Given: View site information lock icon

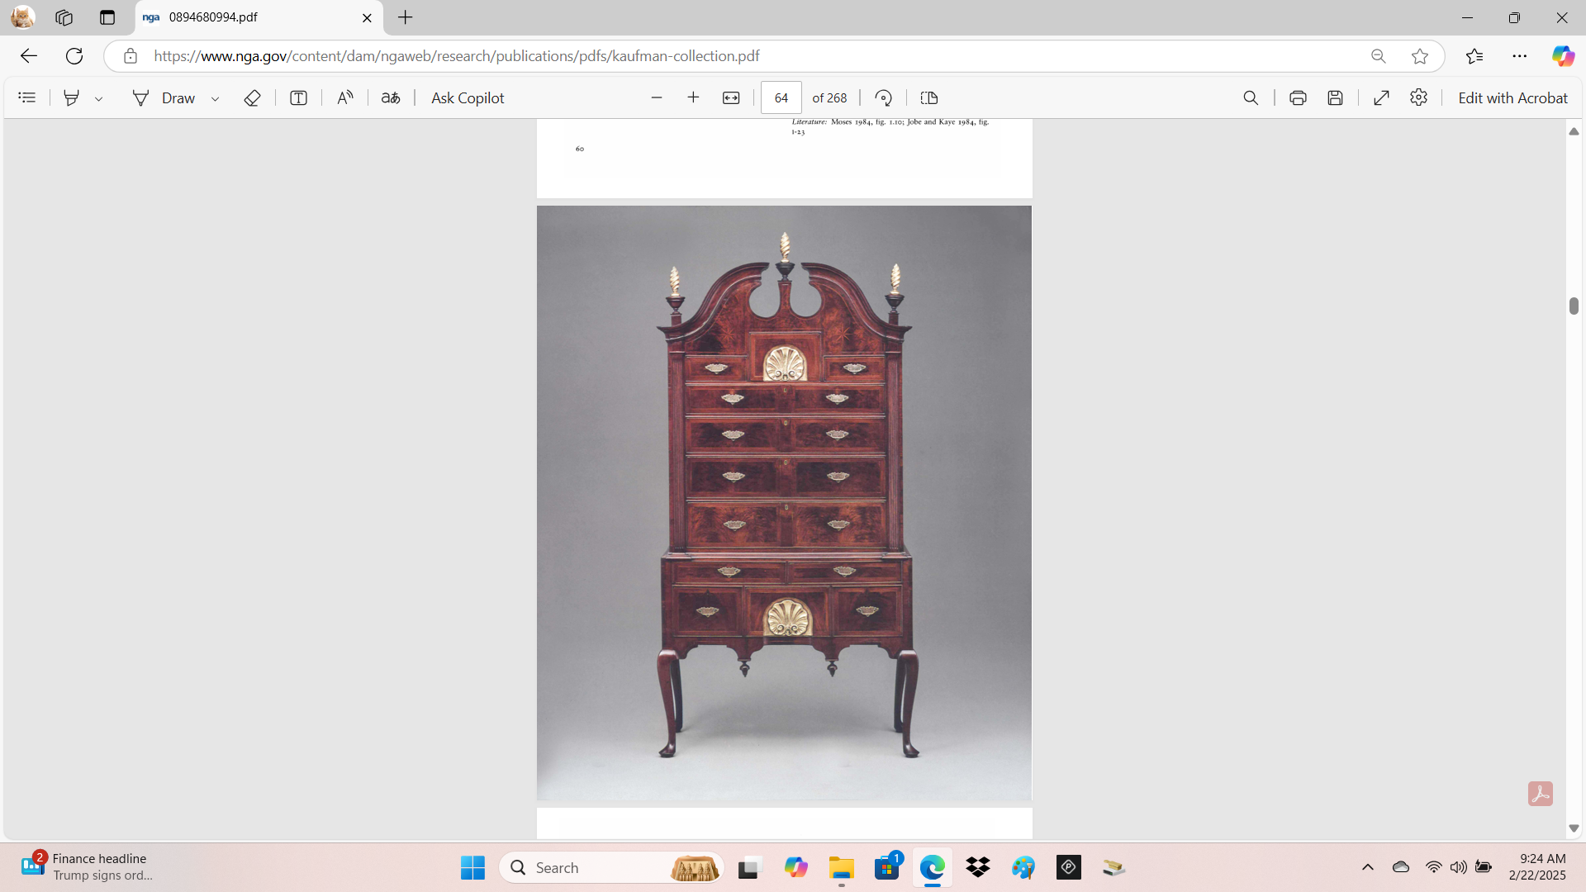Looking at the screenshot, I should pos(130,56).
